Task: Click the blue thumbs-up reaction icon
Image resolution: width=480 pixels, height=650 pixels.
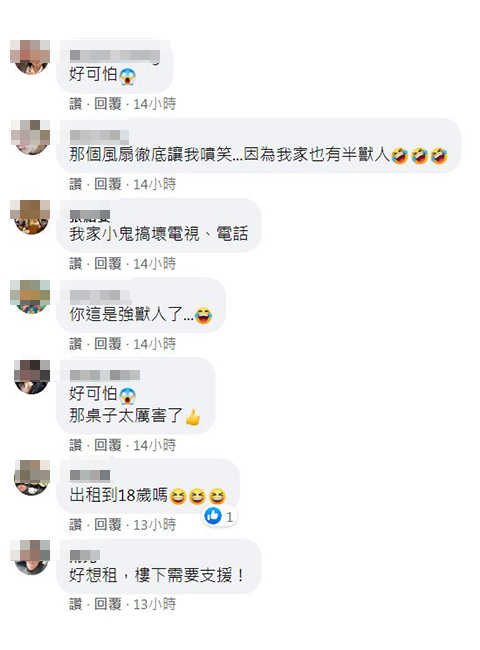Action: [213, 516]
